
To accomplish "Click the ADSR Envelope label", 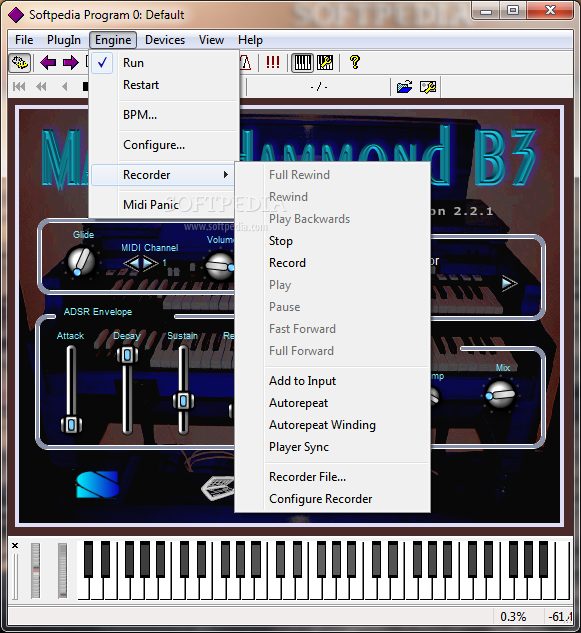I will point(98,312).
